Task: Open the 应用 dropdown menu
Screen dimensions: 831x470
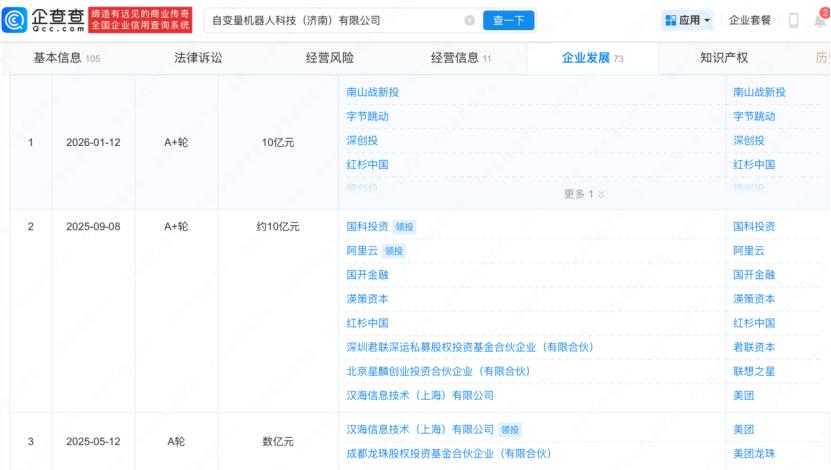Action: [x=689, y=20]
